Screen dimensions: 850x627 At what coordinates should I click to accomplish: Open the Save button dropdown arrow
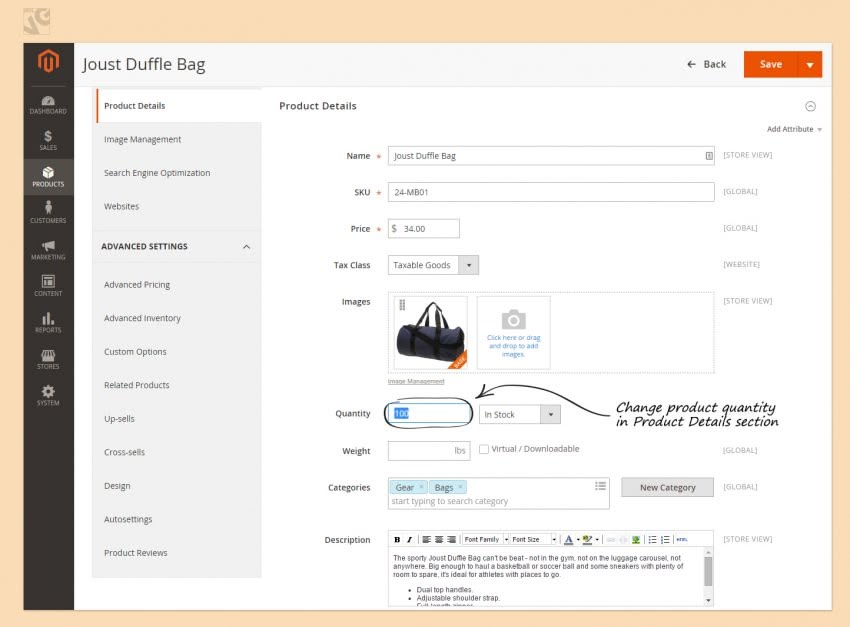(x=810, y=64)
